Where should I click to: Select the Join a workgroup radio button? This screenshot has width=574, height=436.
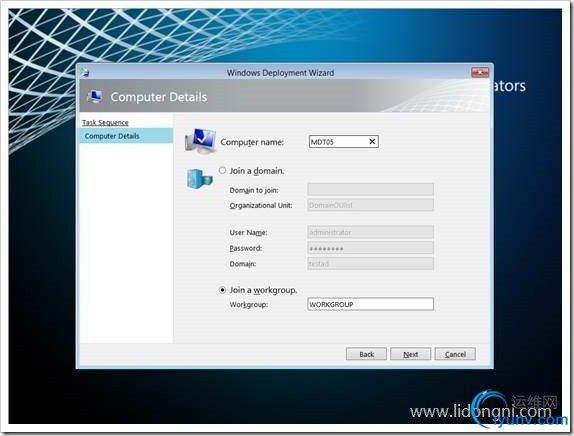222,290
